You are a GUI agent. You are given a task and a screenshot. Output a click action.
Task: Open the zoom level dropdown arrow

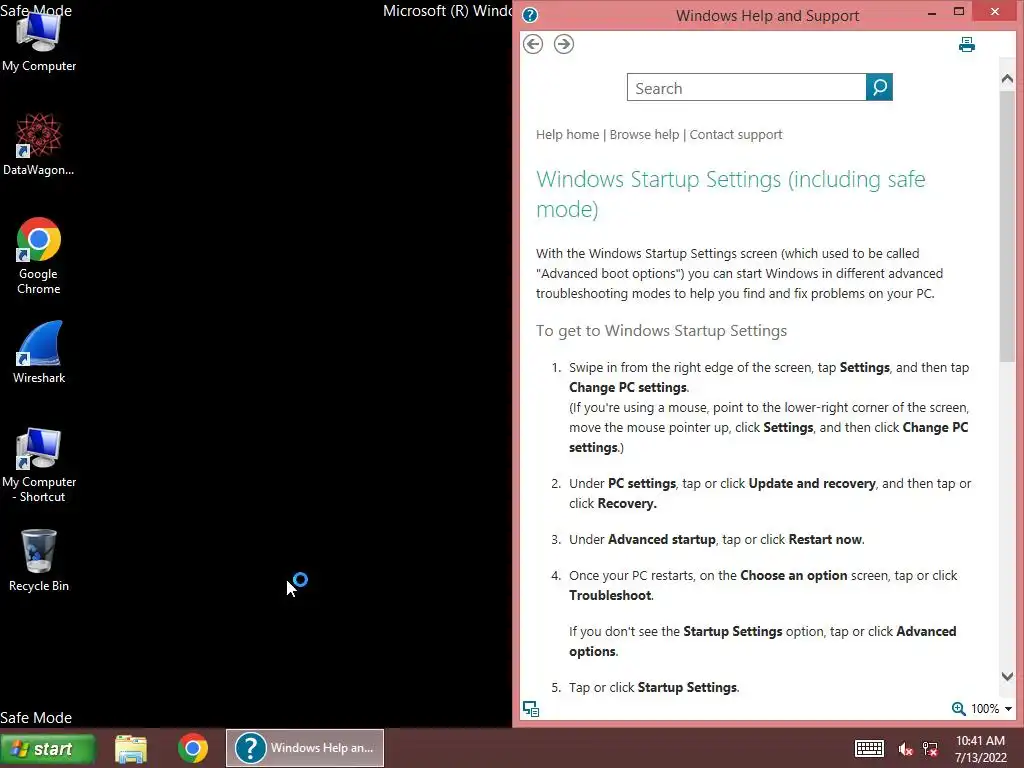1008,709
